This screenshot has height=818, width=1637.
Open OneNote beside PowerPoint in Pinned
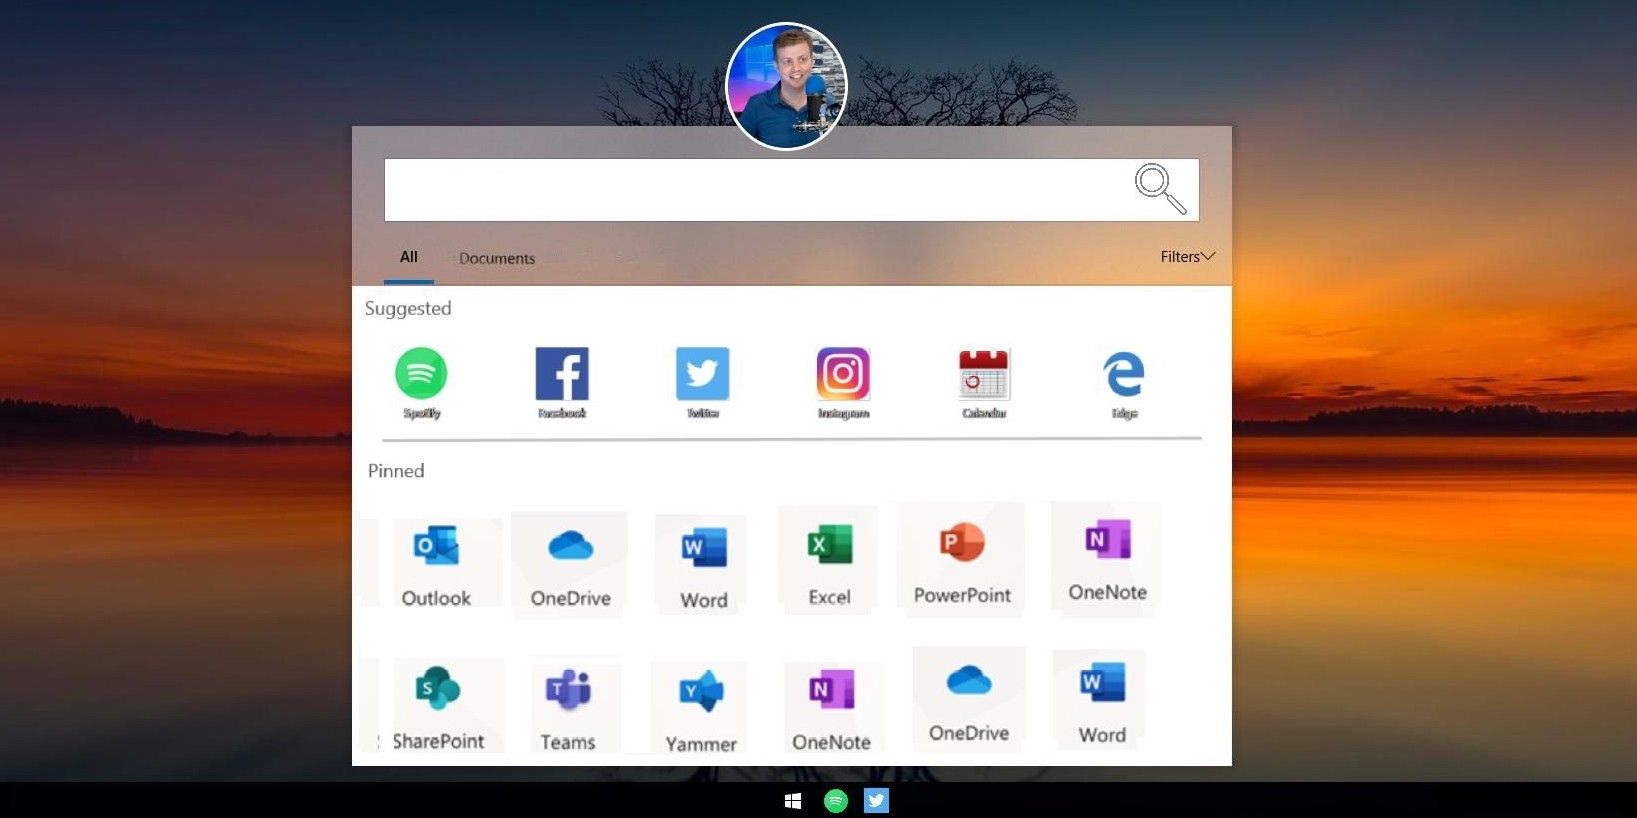pos(1107,558)
